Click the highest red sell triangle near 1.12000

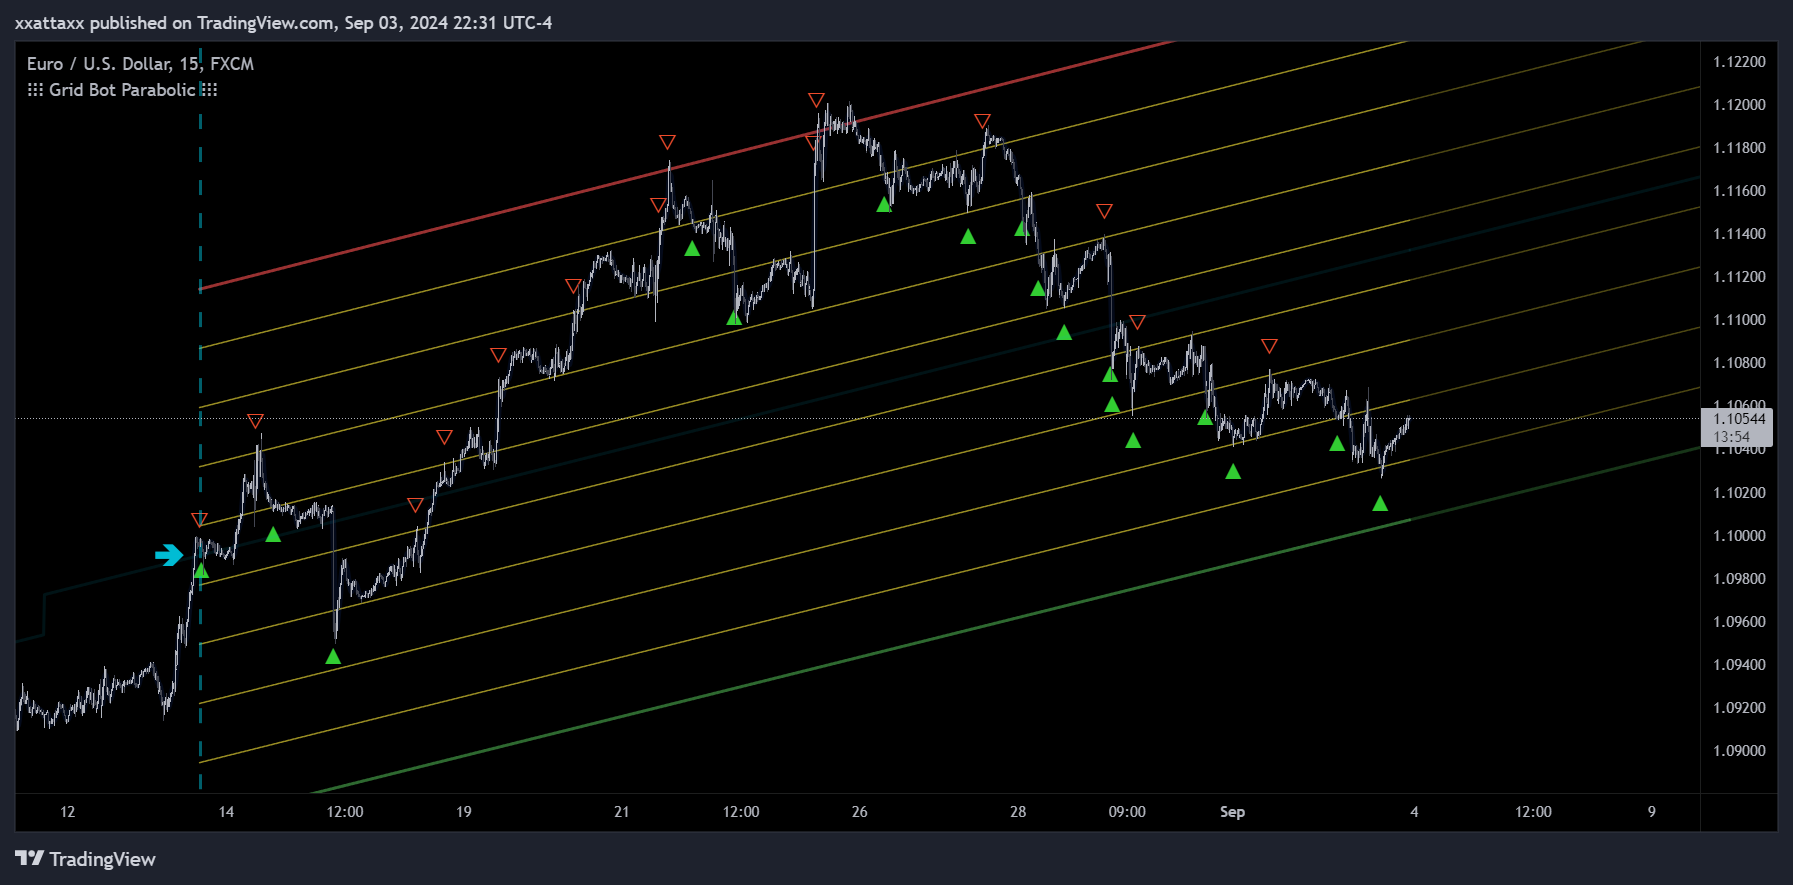point(816,100)
